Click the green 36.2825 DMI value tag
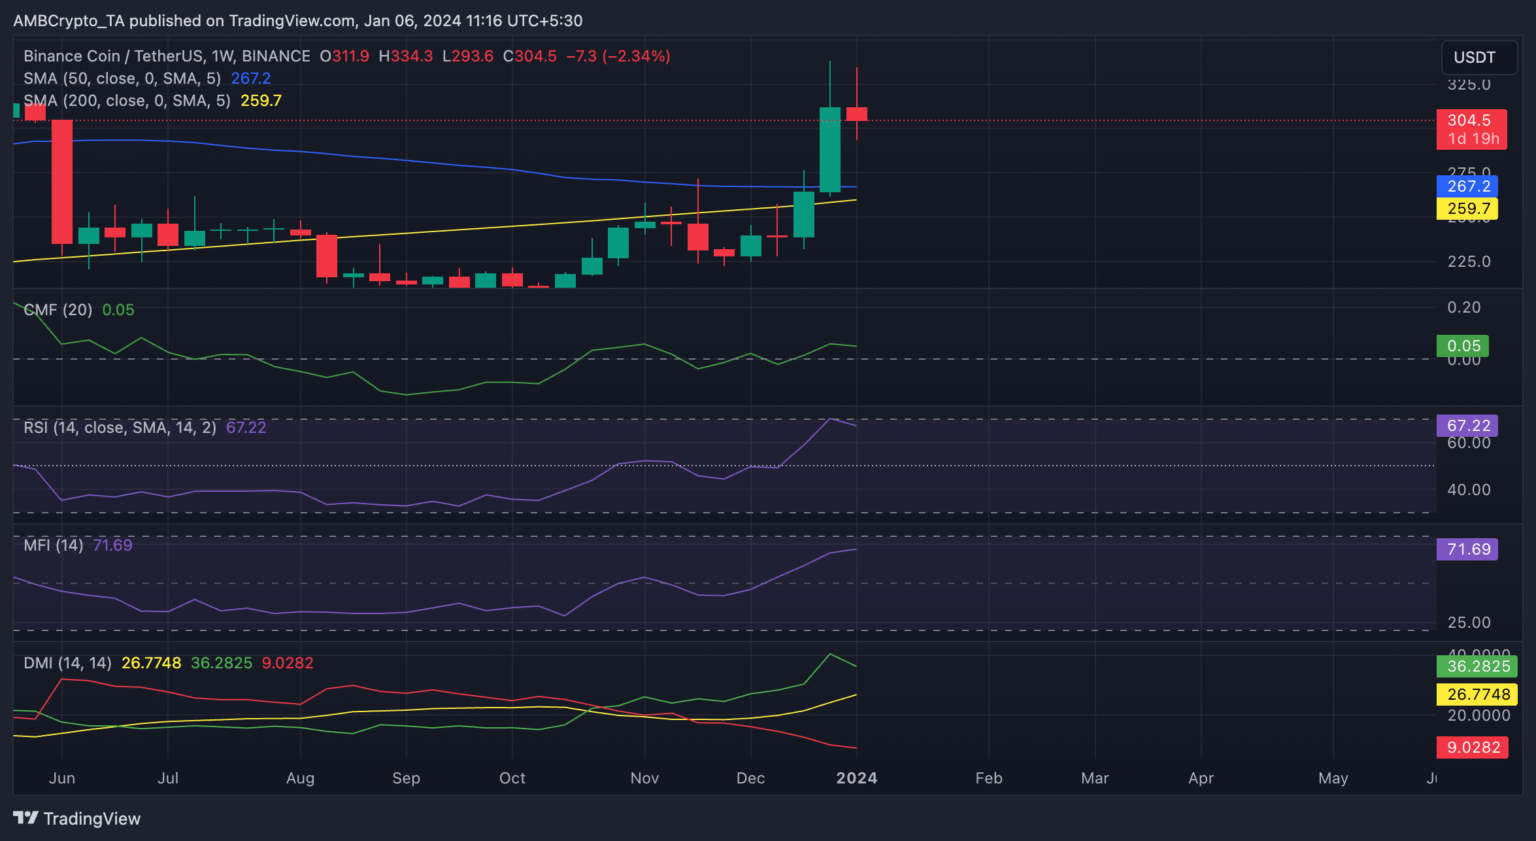Screen dimensions: 1536x841 coord(1477,666)
